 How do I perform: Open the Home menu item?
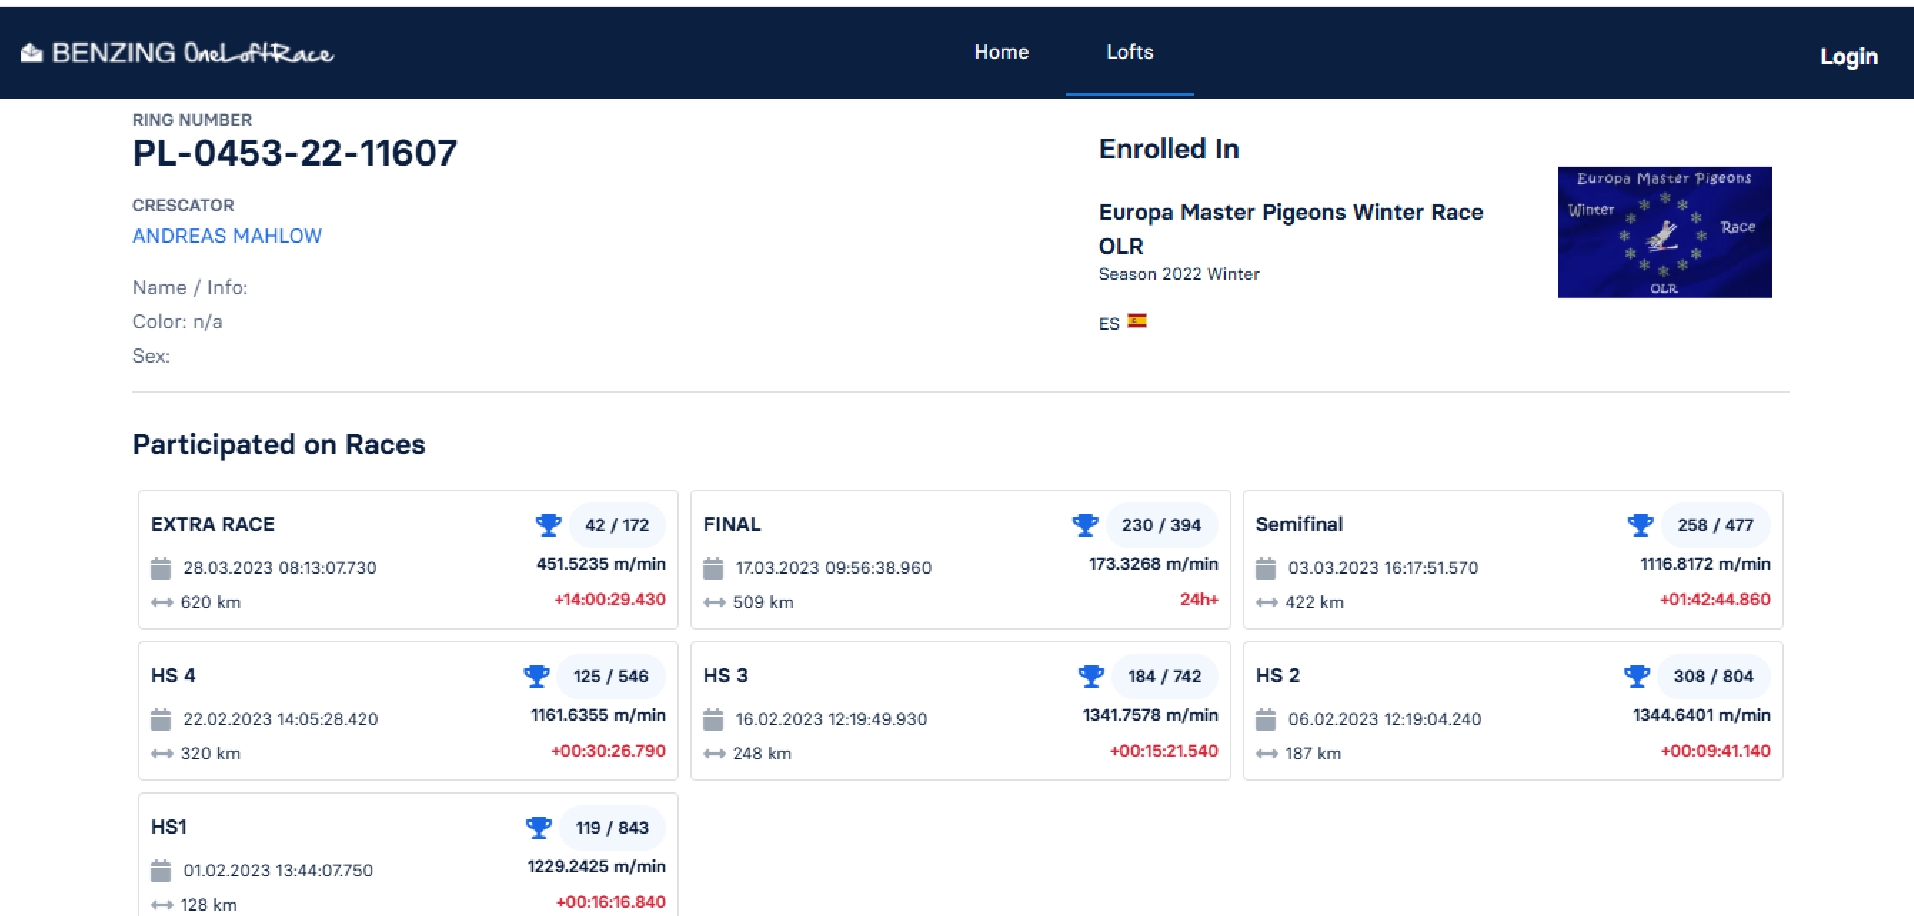(x=1001, y=52)
